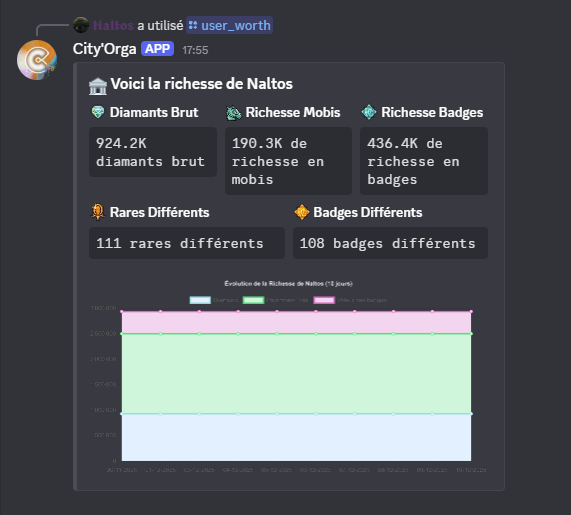571x515 pixels.
Task: Open the user_worth command link
Action: (x=229, y=25)
